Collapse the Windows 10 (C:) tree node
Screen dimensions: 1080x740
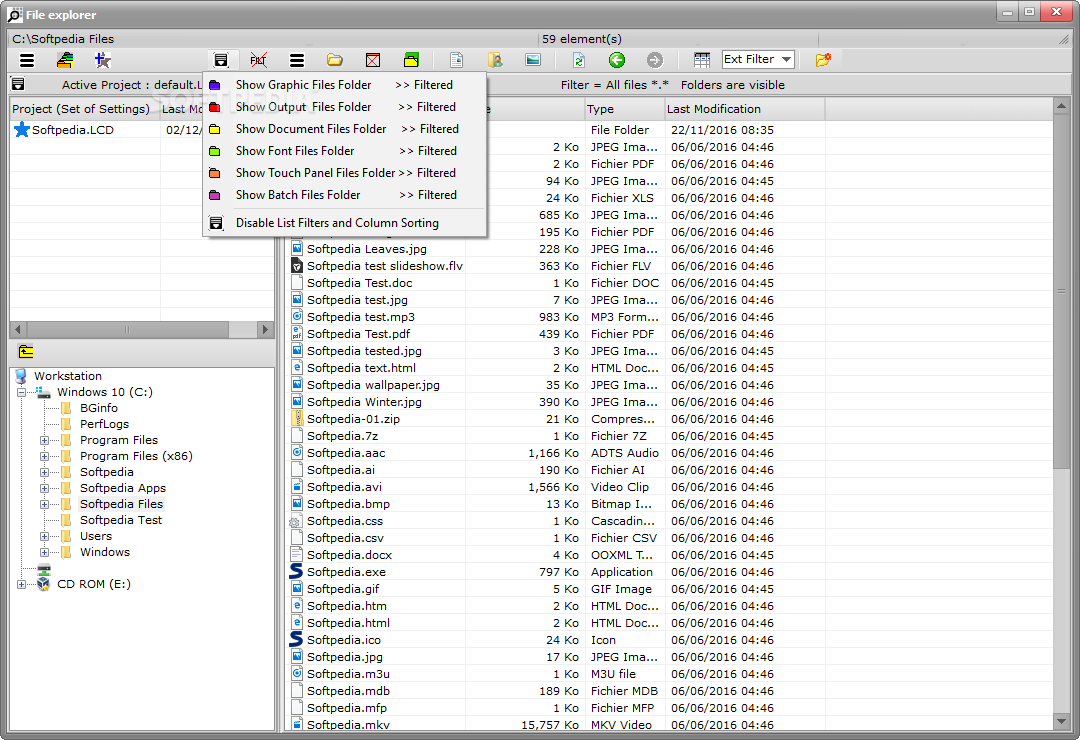pos(21,392)
